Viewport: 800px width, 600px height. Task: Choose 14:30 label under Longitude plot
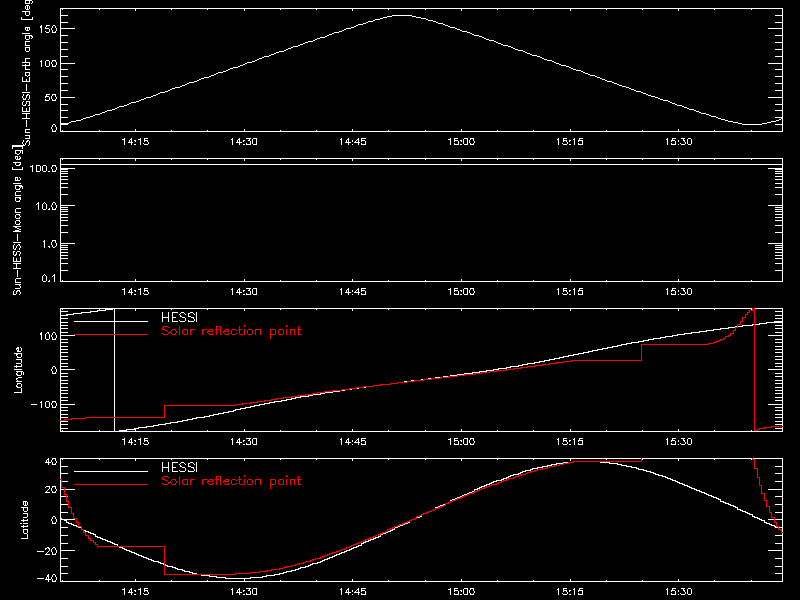pyautogui.click(x=244, y=442)
